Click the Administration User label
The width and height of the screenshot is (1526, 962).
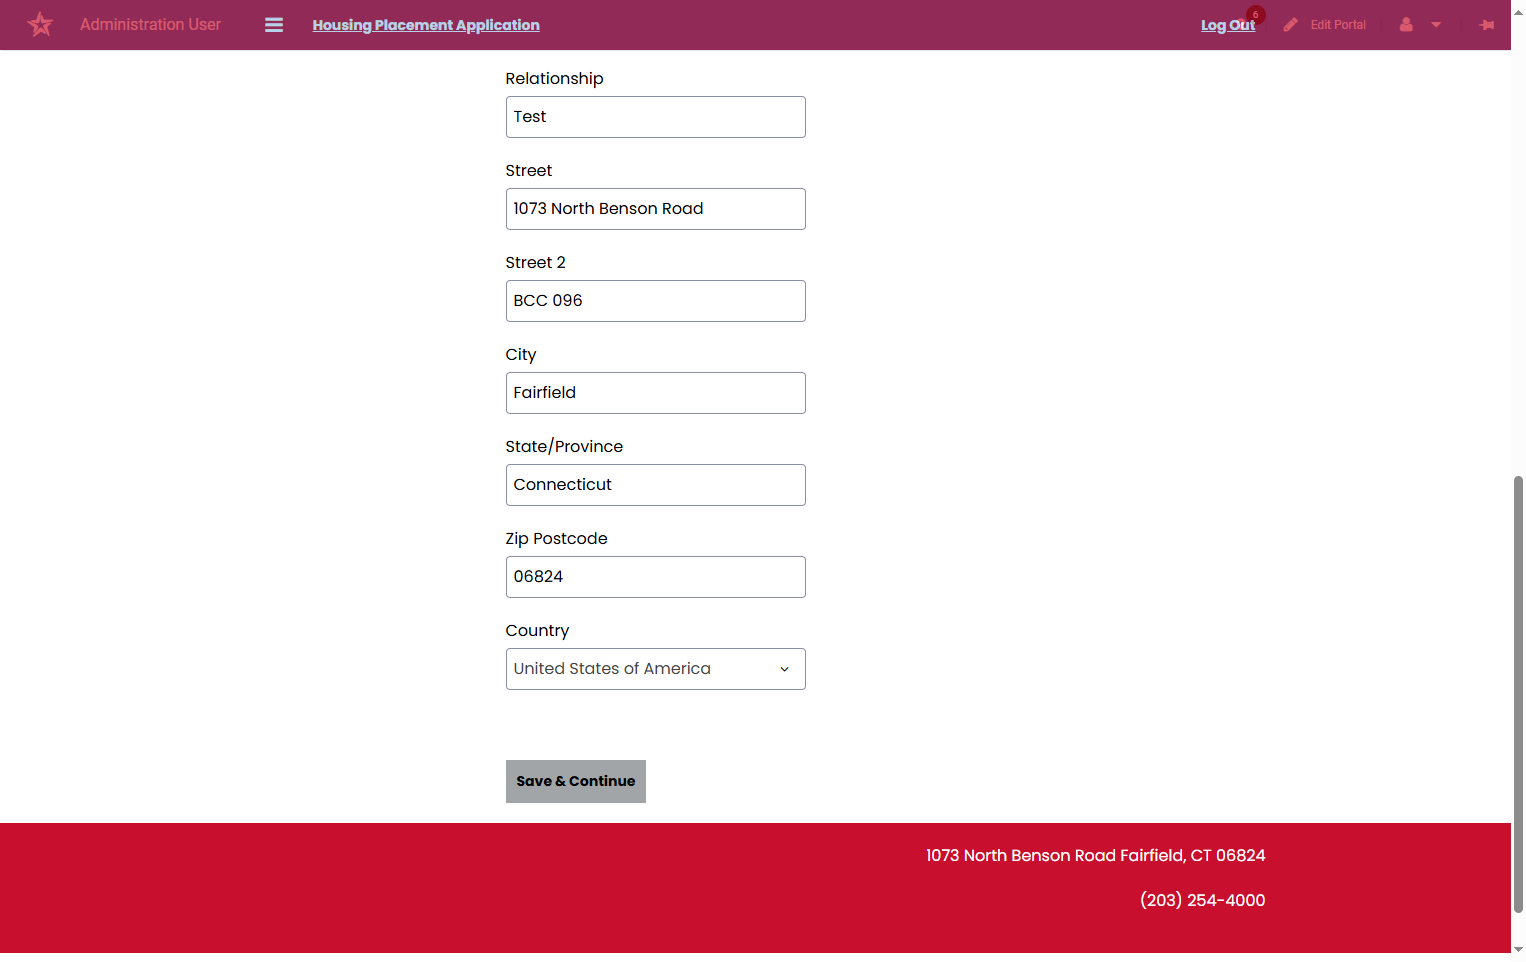pyautogui.click(x=150, y=24)
